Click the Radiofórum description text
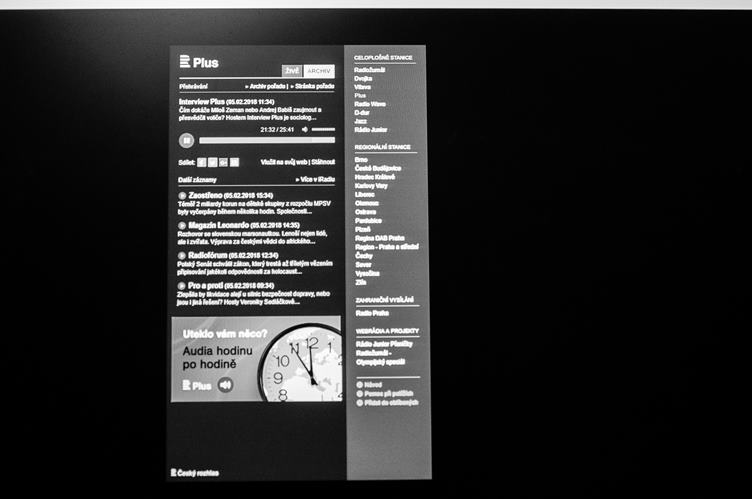752x499 pixels. (255, 268)
